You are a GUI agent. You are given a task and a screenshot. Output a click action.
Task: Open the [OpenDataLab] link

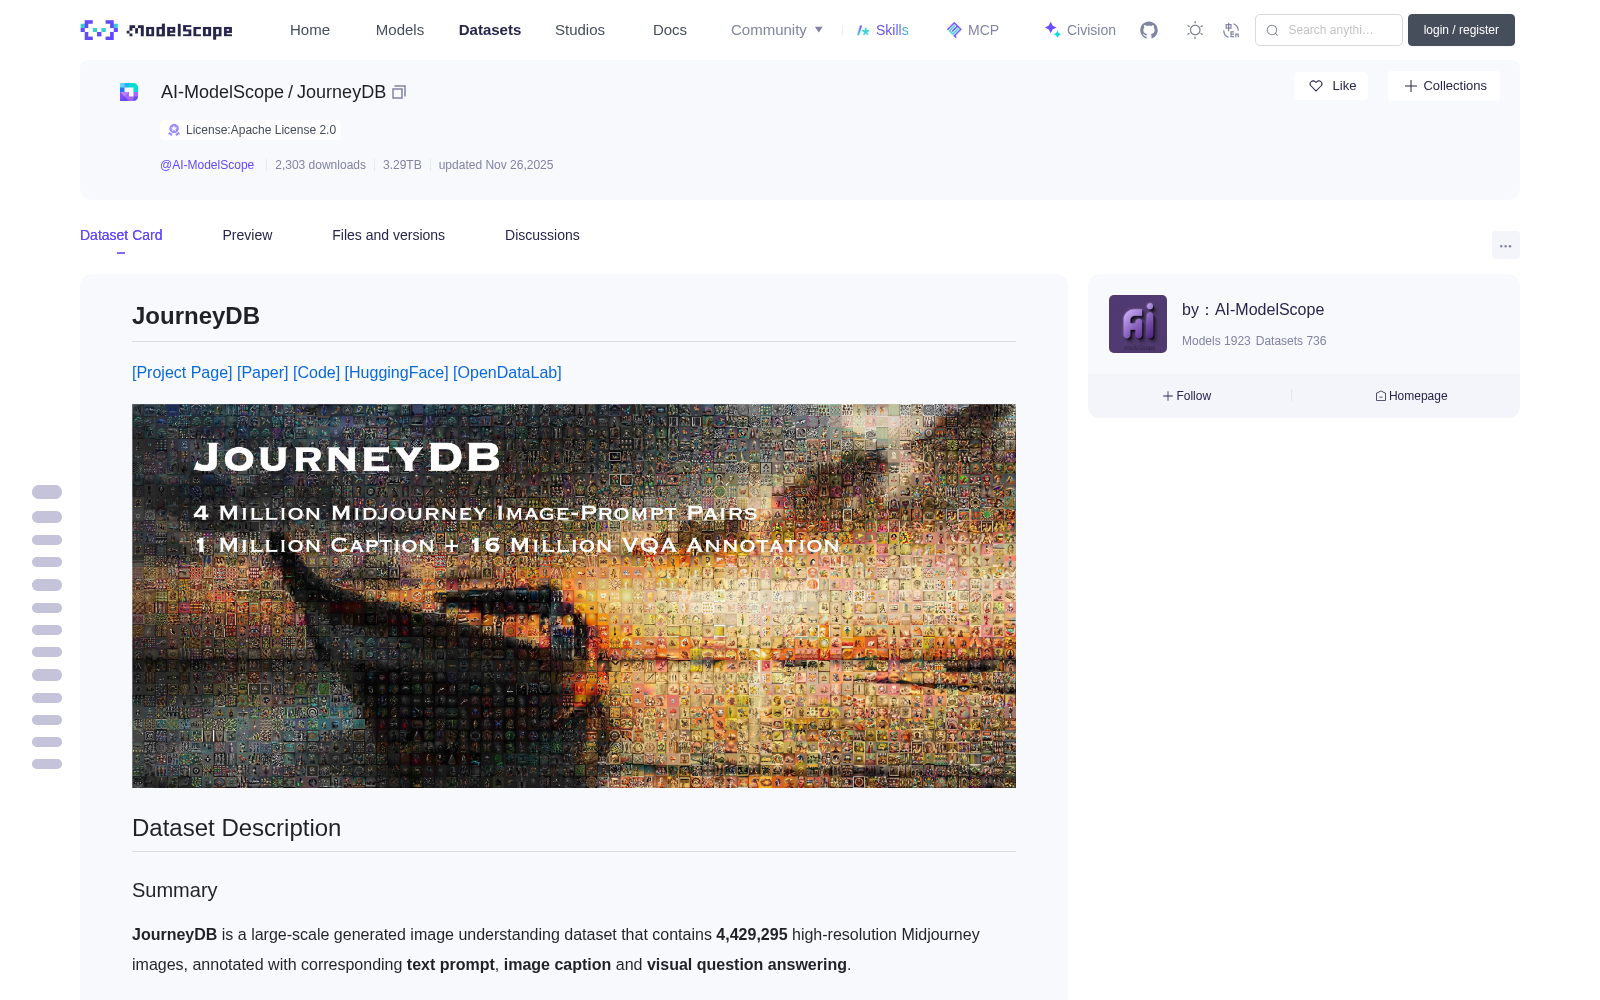click(x=507, y=372)
